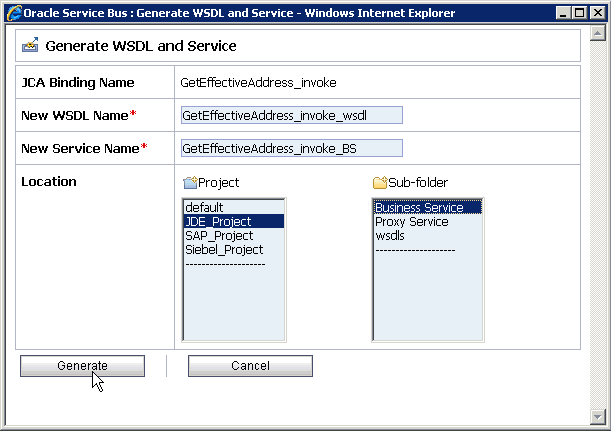Screen dimensions: 611x431
Task: Select Proxy Service sub-folder
Action: click(x=428, y=221)
